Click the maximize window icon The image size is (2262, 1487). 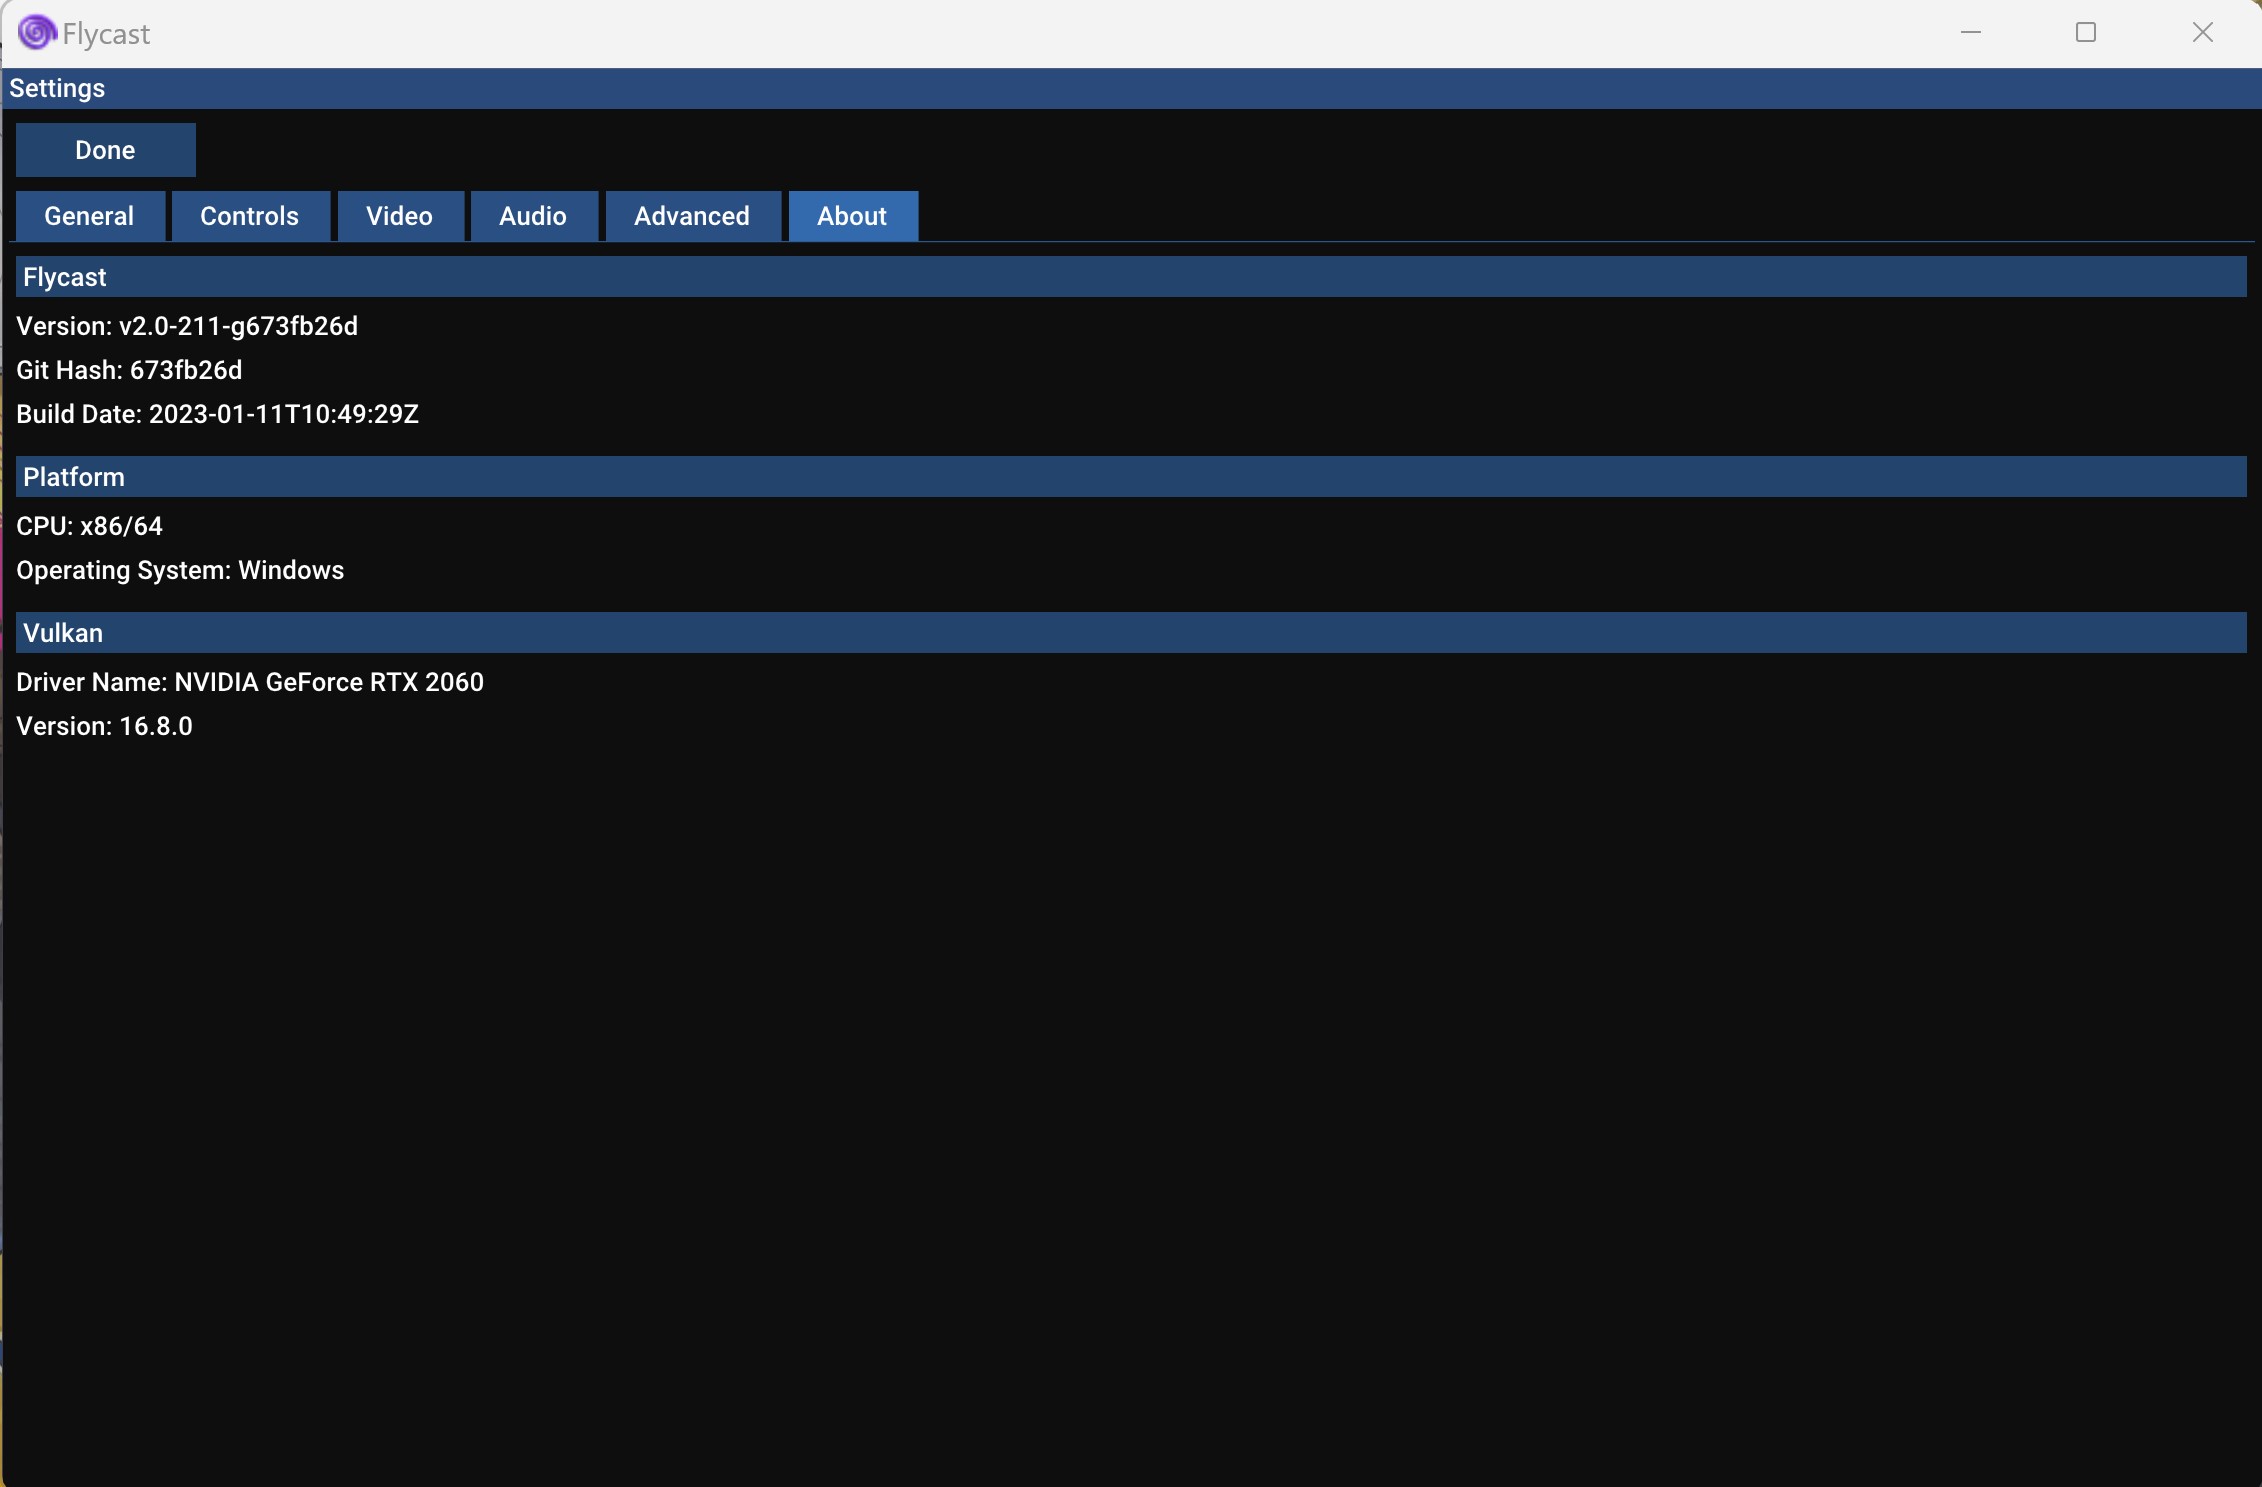[x=2087, y=33]
